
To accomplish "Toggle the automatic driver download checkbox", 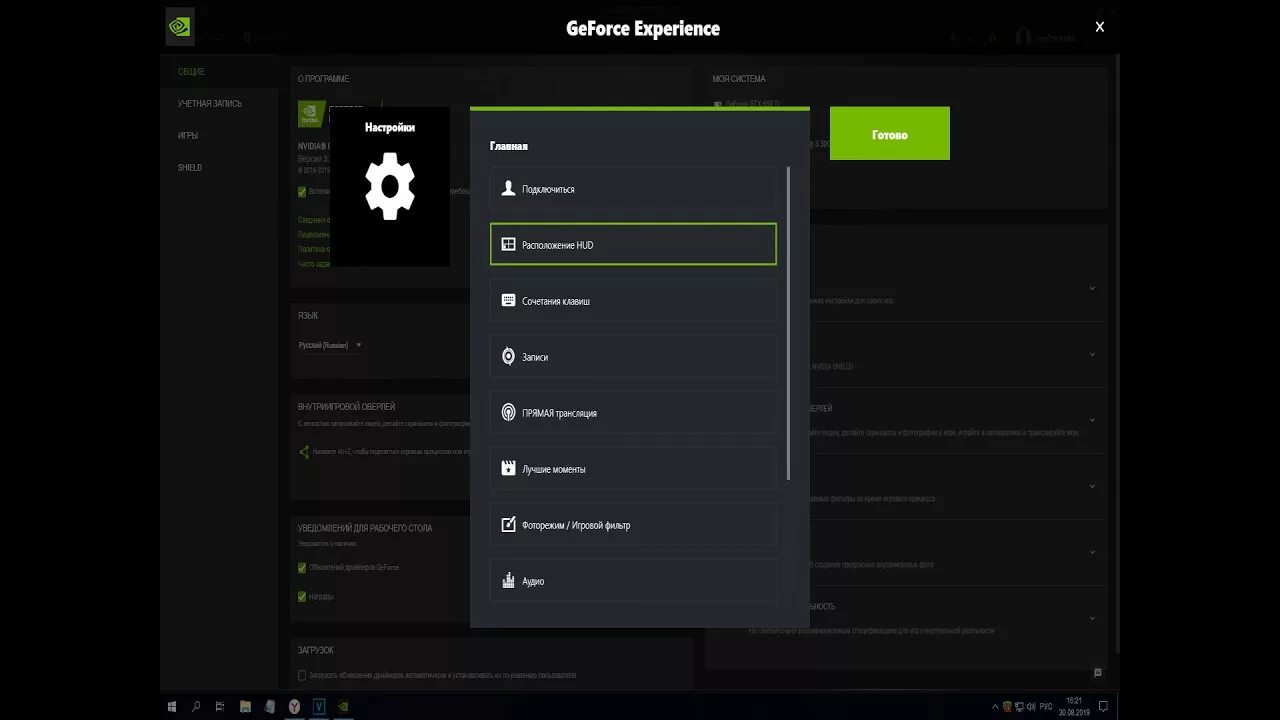I will click(302, 675).
